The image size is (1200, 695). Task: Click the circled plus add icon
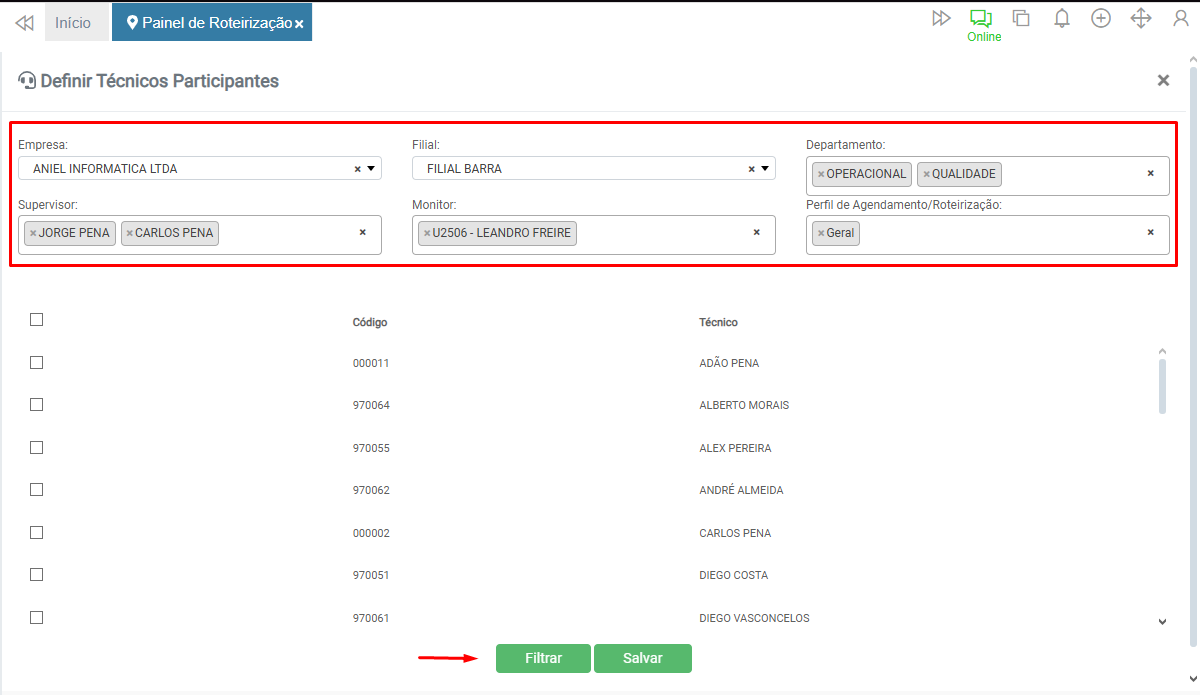[1101, 18]
